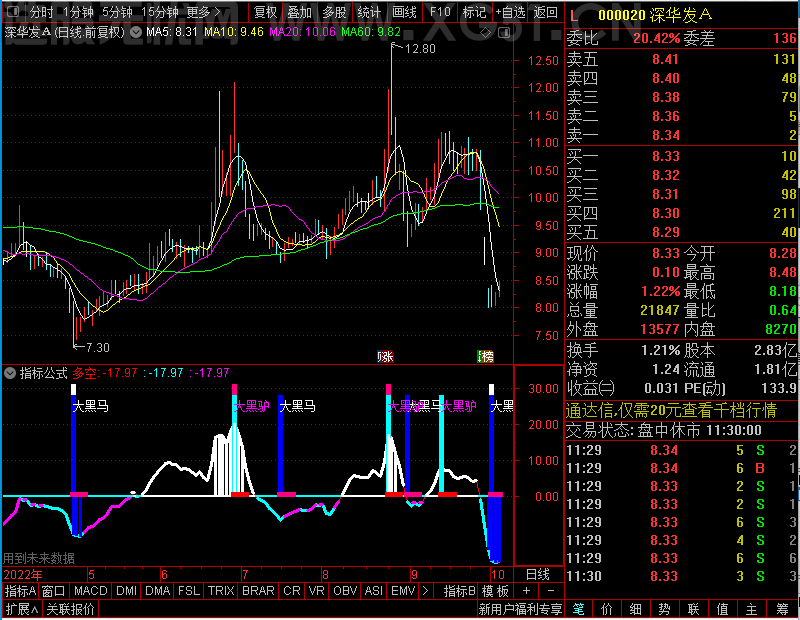The width and height of the screenshot is (800, 620).
Task: Switch indicator to OBV
Action: [345, 591]
